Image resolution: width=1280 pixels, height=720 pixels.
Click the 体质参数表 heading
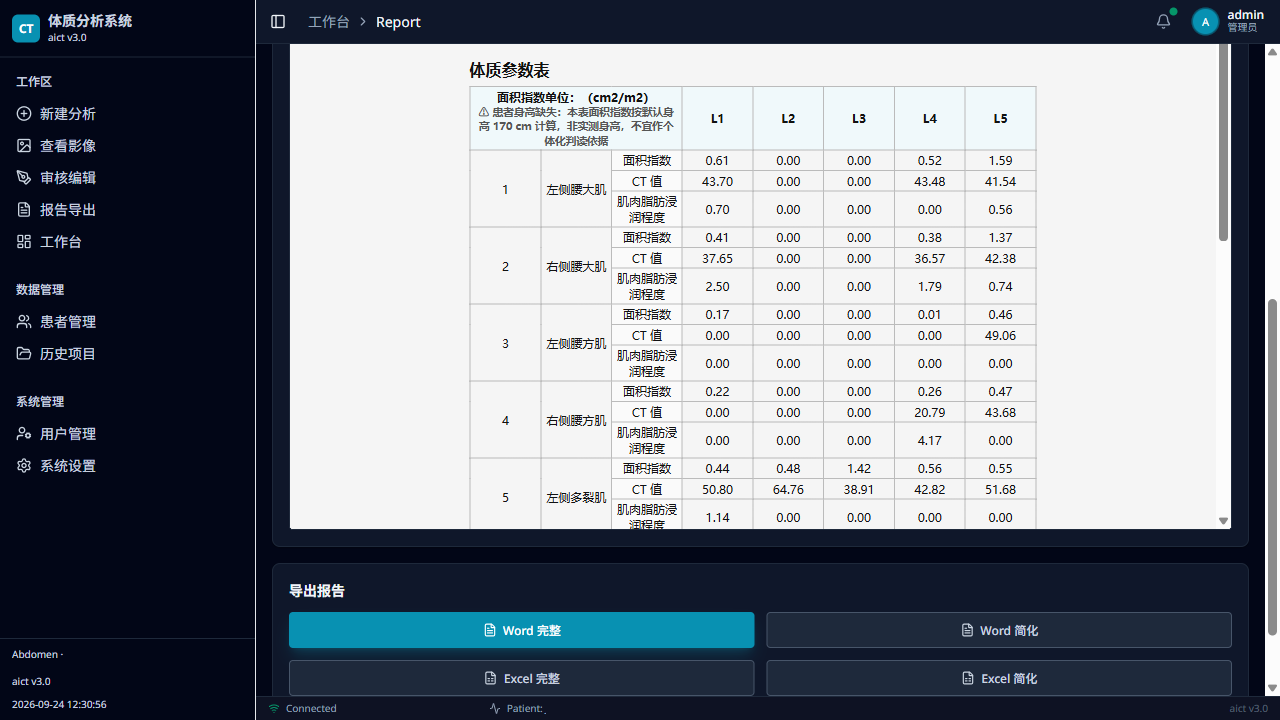[x=509, y=71]
